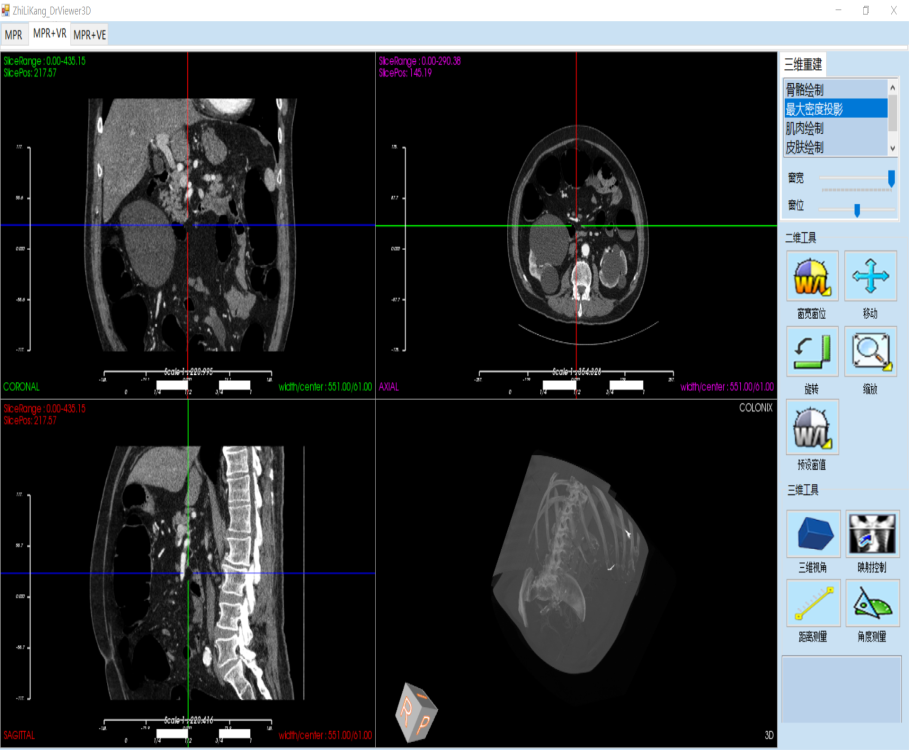Click the 3D volume rendering
Viewport: 909px width, 750px height.
click(571, 562)
